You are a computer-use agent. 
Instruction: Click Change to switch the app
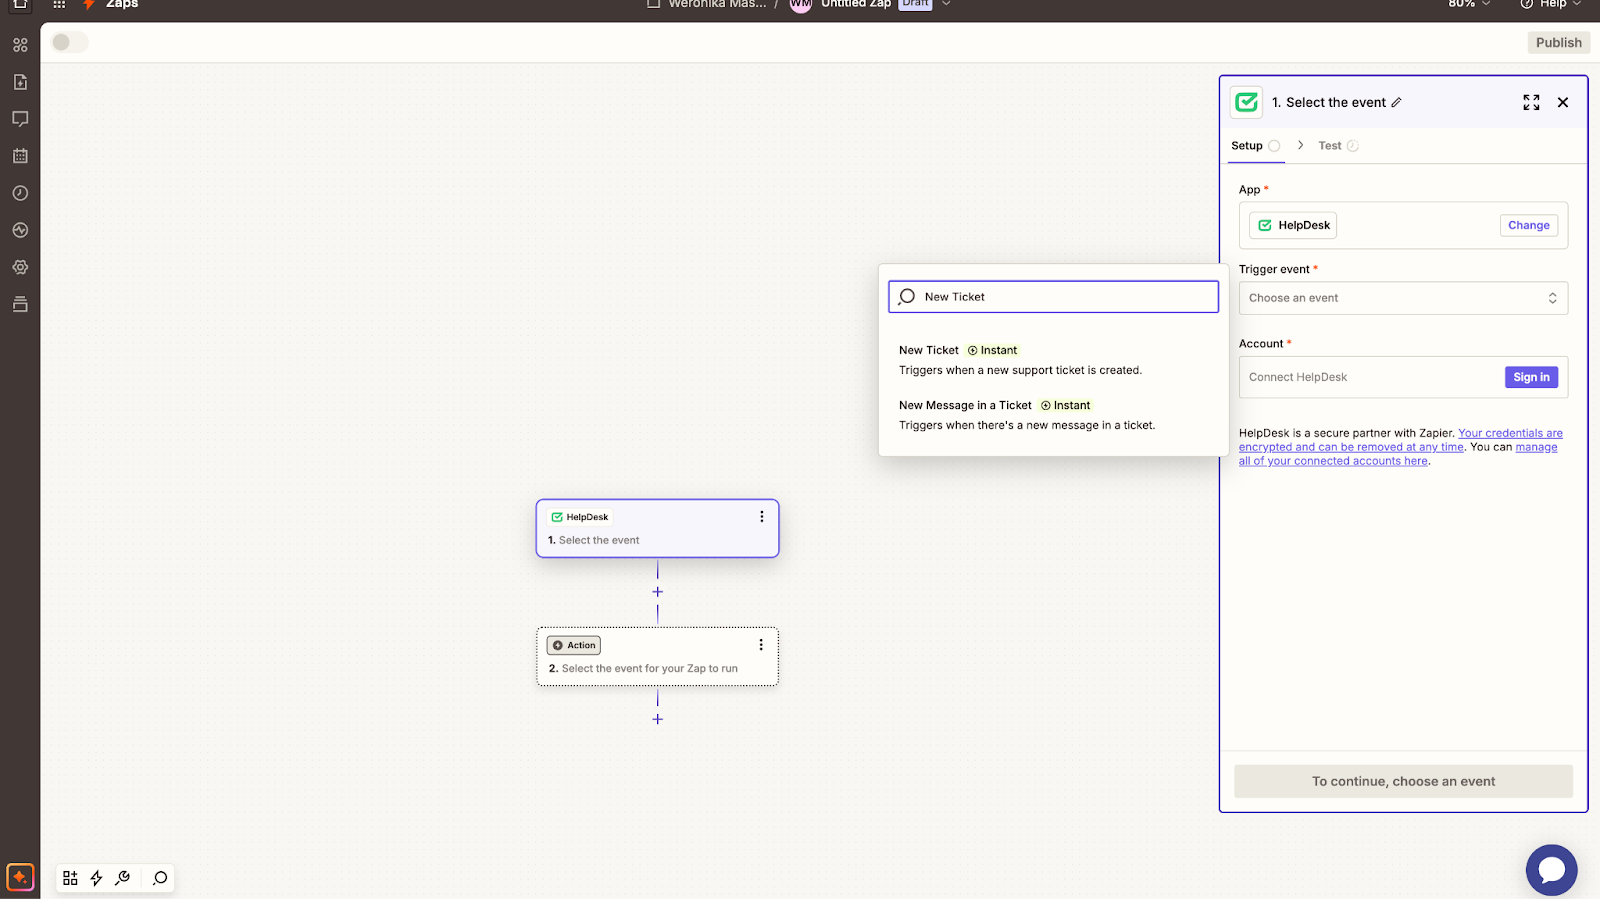coord(1528,225)
